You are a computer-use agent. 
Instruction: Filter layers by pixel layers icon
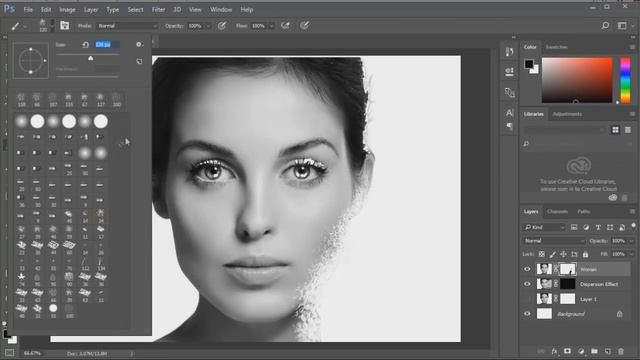pyautogui.click(x=574, y=227)
